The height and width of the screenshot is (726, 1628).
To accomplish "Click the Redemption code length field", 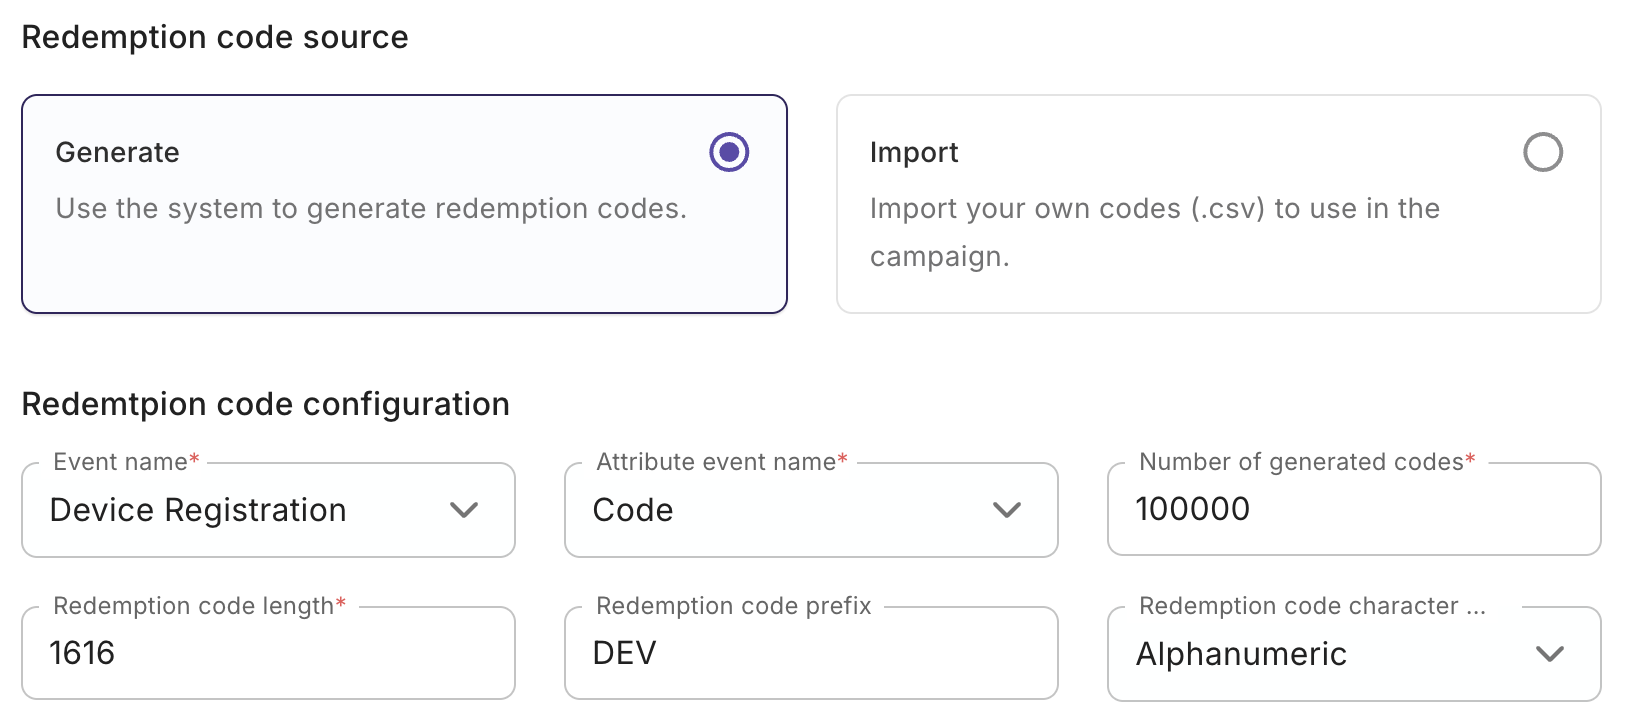I will 267,653.
